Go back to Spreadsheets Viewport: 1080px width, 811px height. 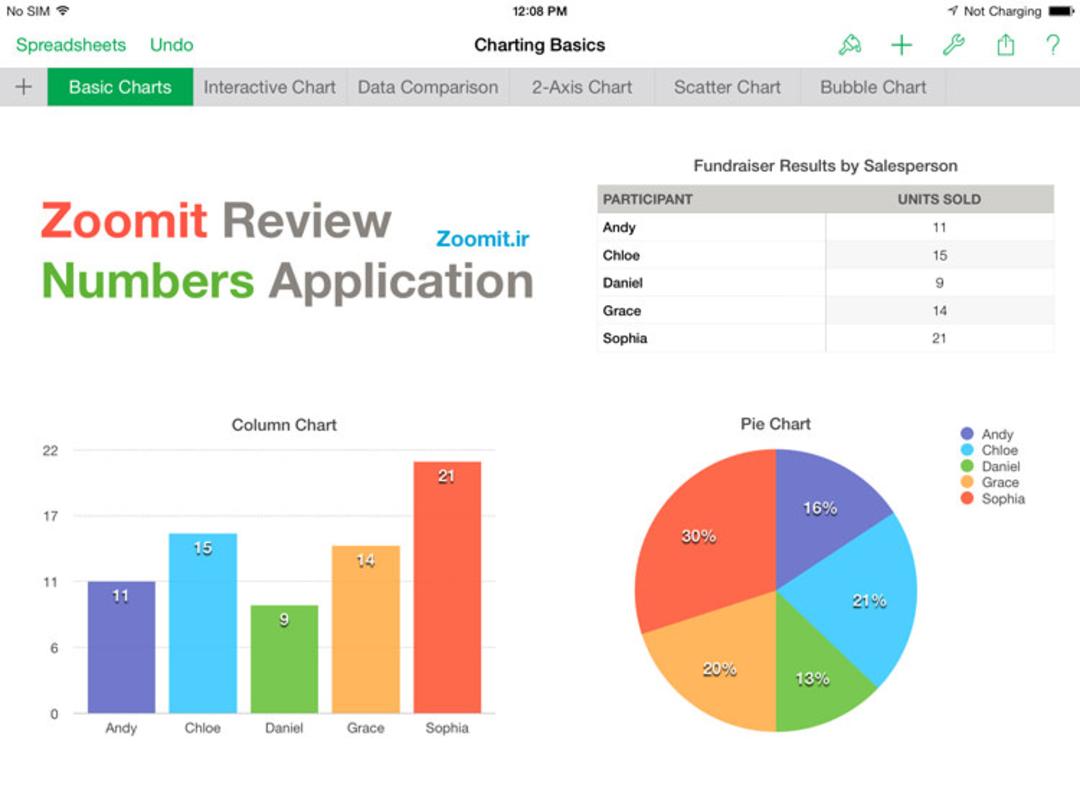point(71,45)
